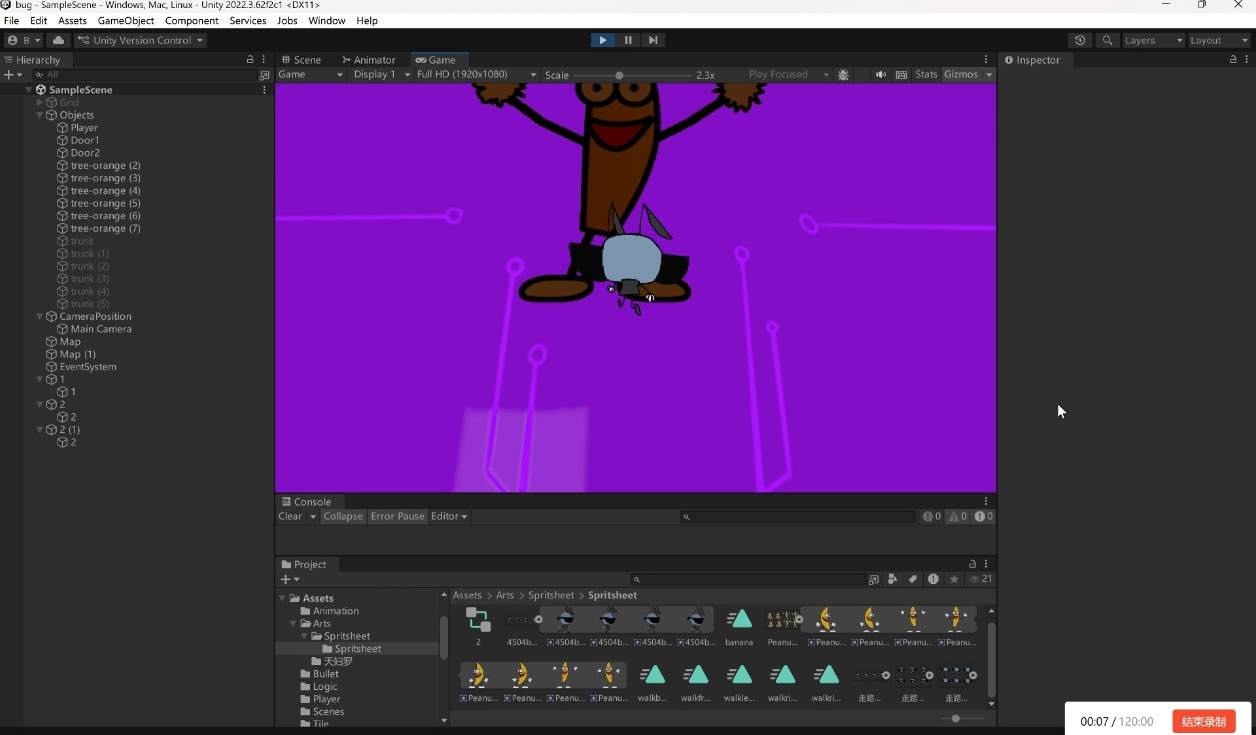
Task: Click the red stop-recording button
Action: pyautogui.click(x=1204, y=721)
